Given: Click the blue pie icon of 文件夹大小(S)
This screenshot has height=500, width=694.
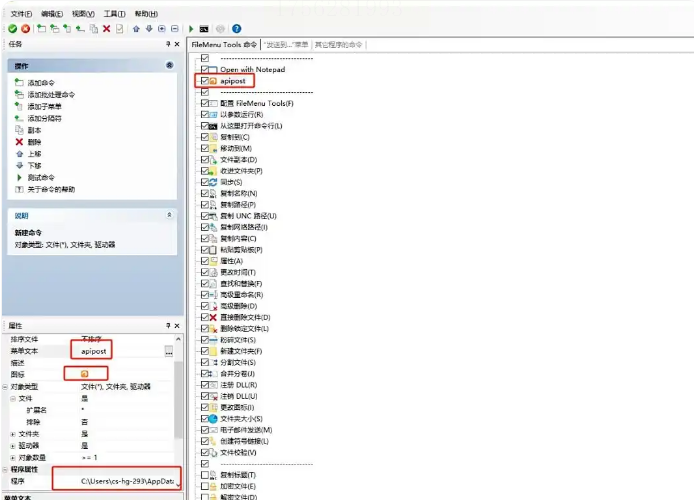Looking at the screenshot, I should pos(213,419).
